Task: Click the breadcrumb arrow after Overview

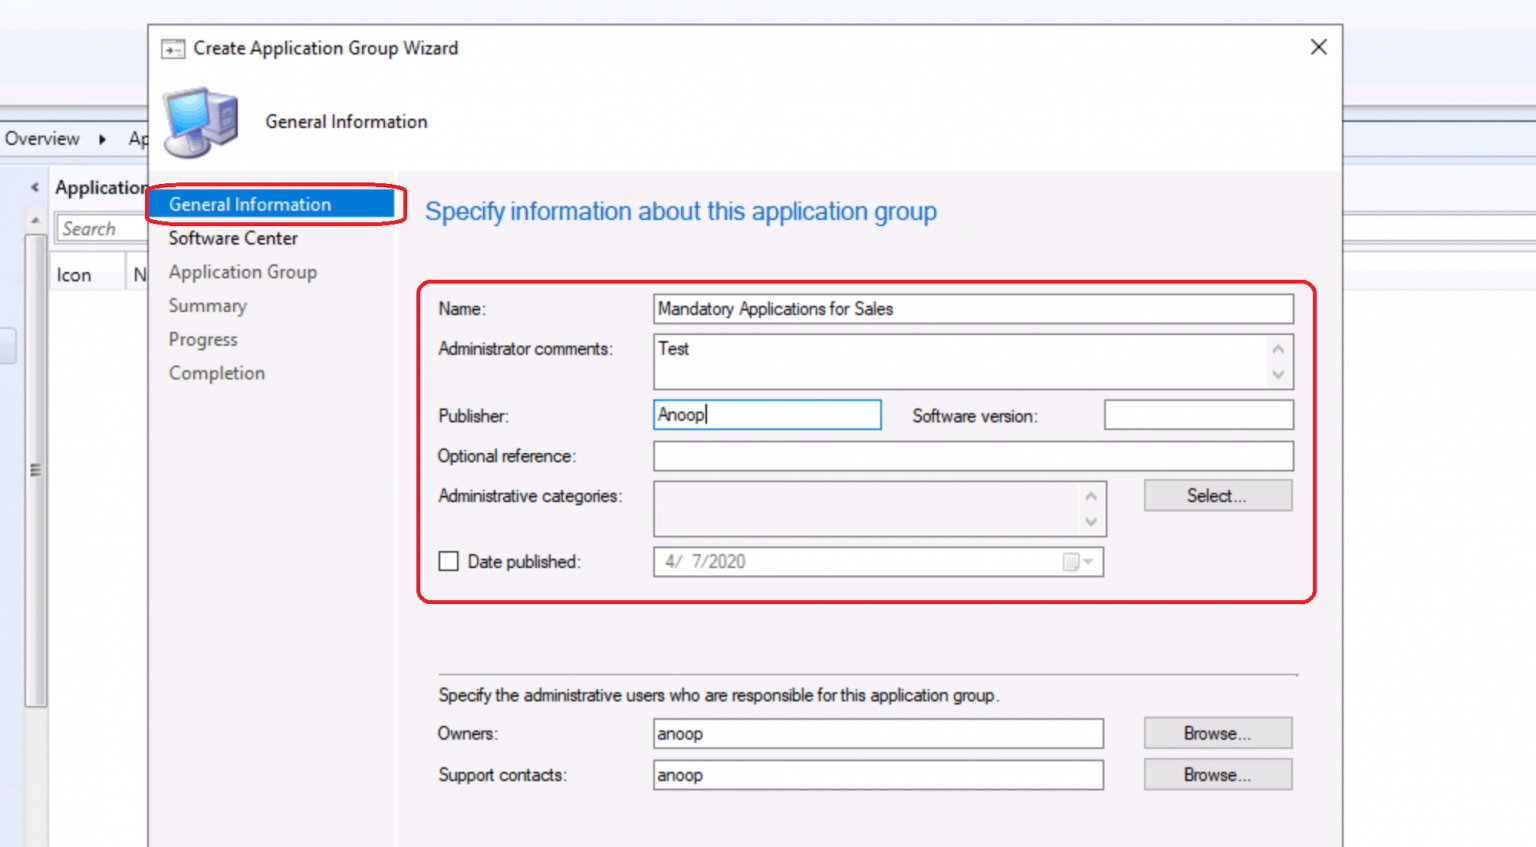Action: (x=102, y=139)
